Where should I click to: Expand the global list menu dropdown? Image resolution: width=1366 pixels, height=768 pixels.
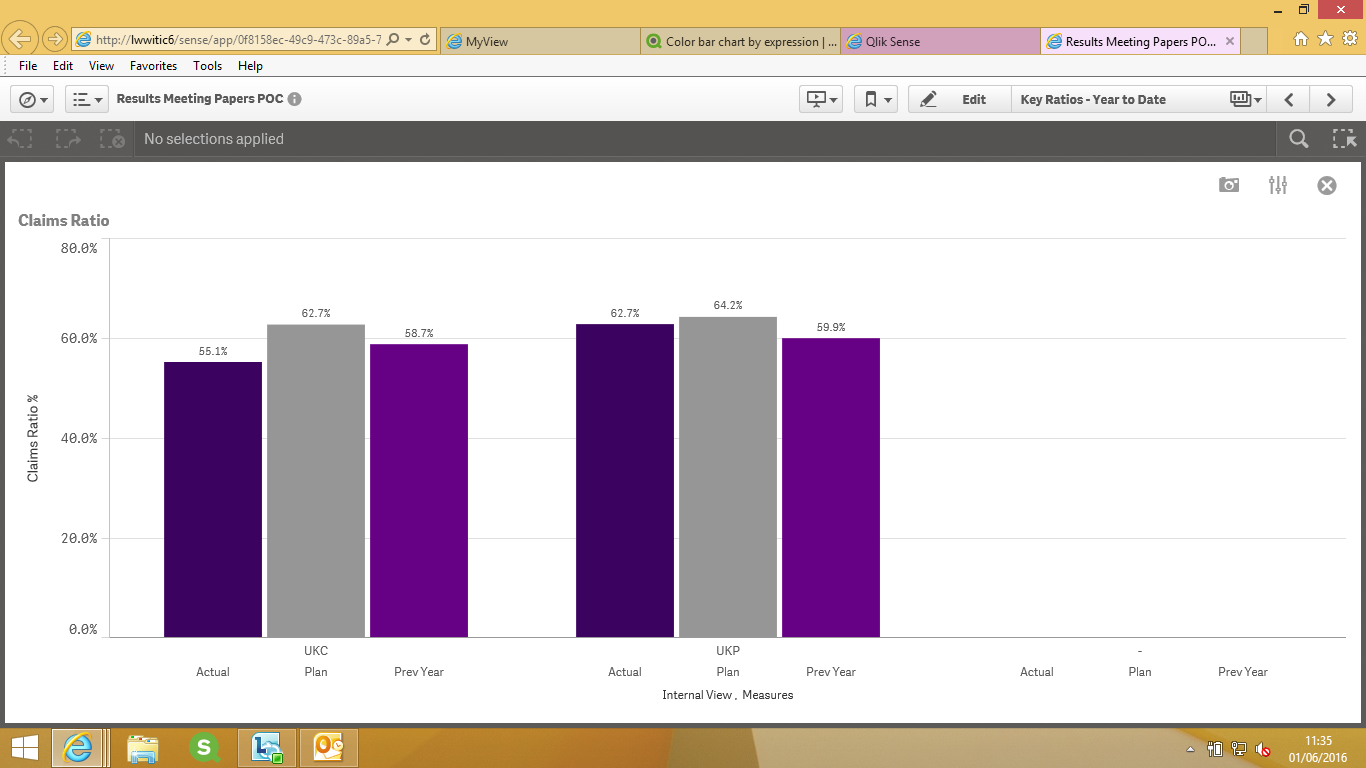tap(86, 99)
